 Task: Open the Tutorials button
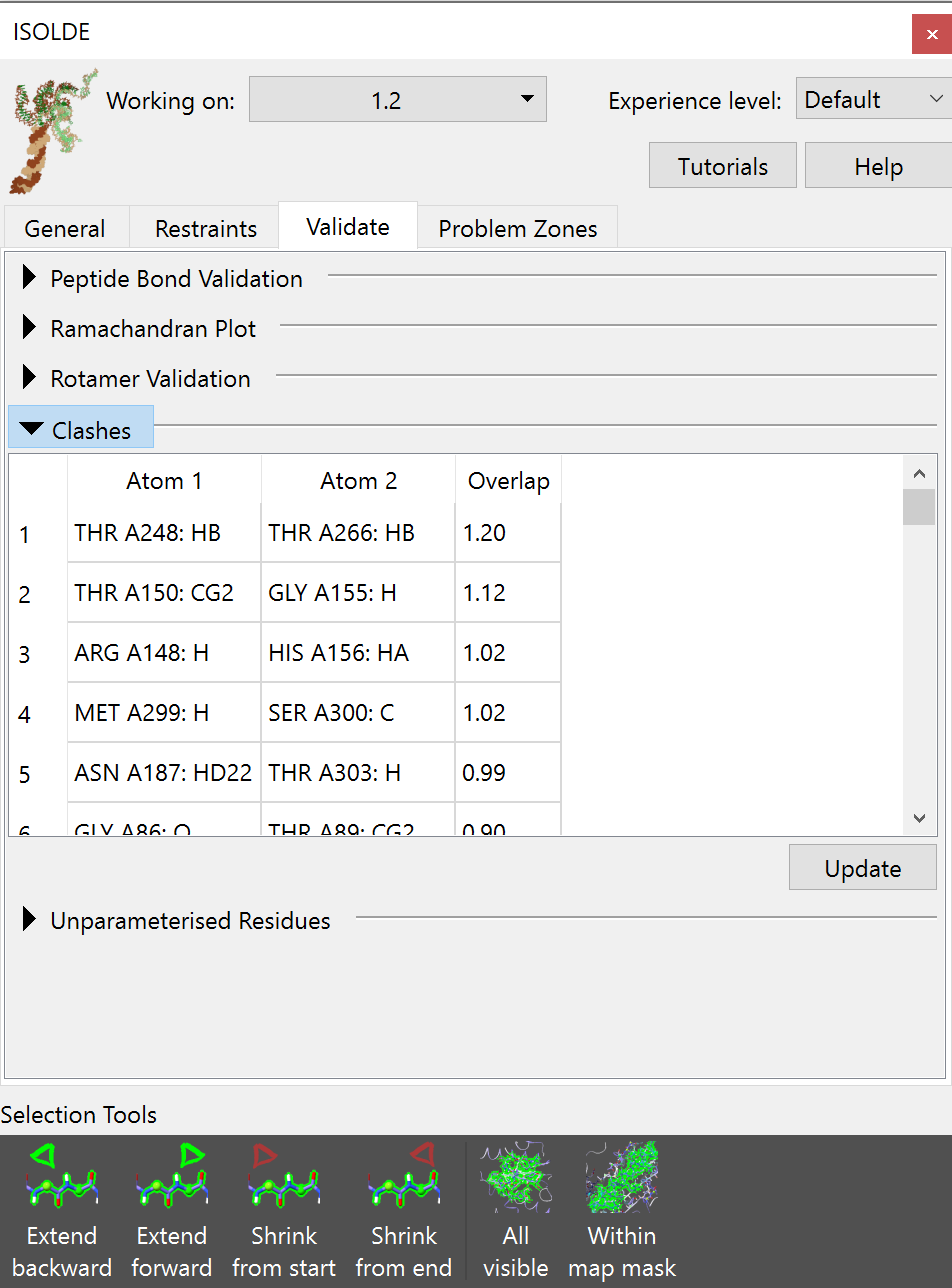click(x=723, y=165)
